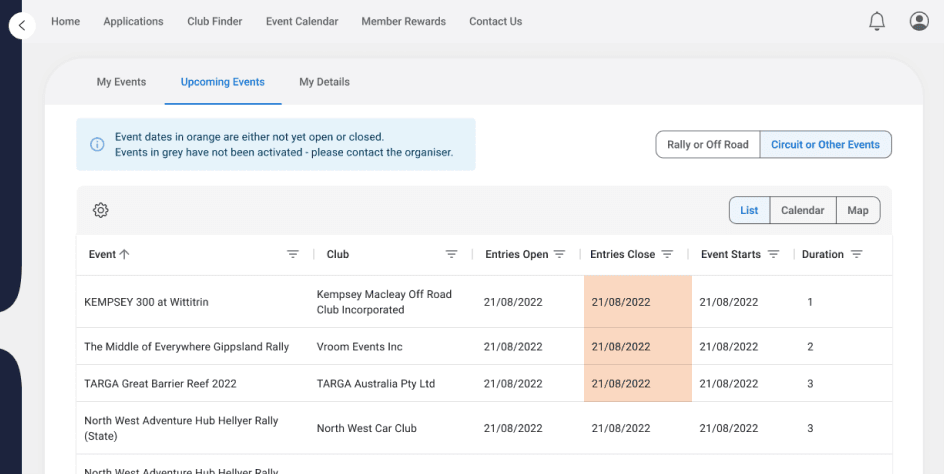The height and width of the screenshot is (474, 944).
Task: Switch to Map view
Action: coord(857,210)
